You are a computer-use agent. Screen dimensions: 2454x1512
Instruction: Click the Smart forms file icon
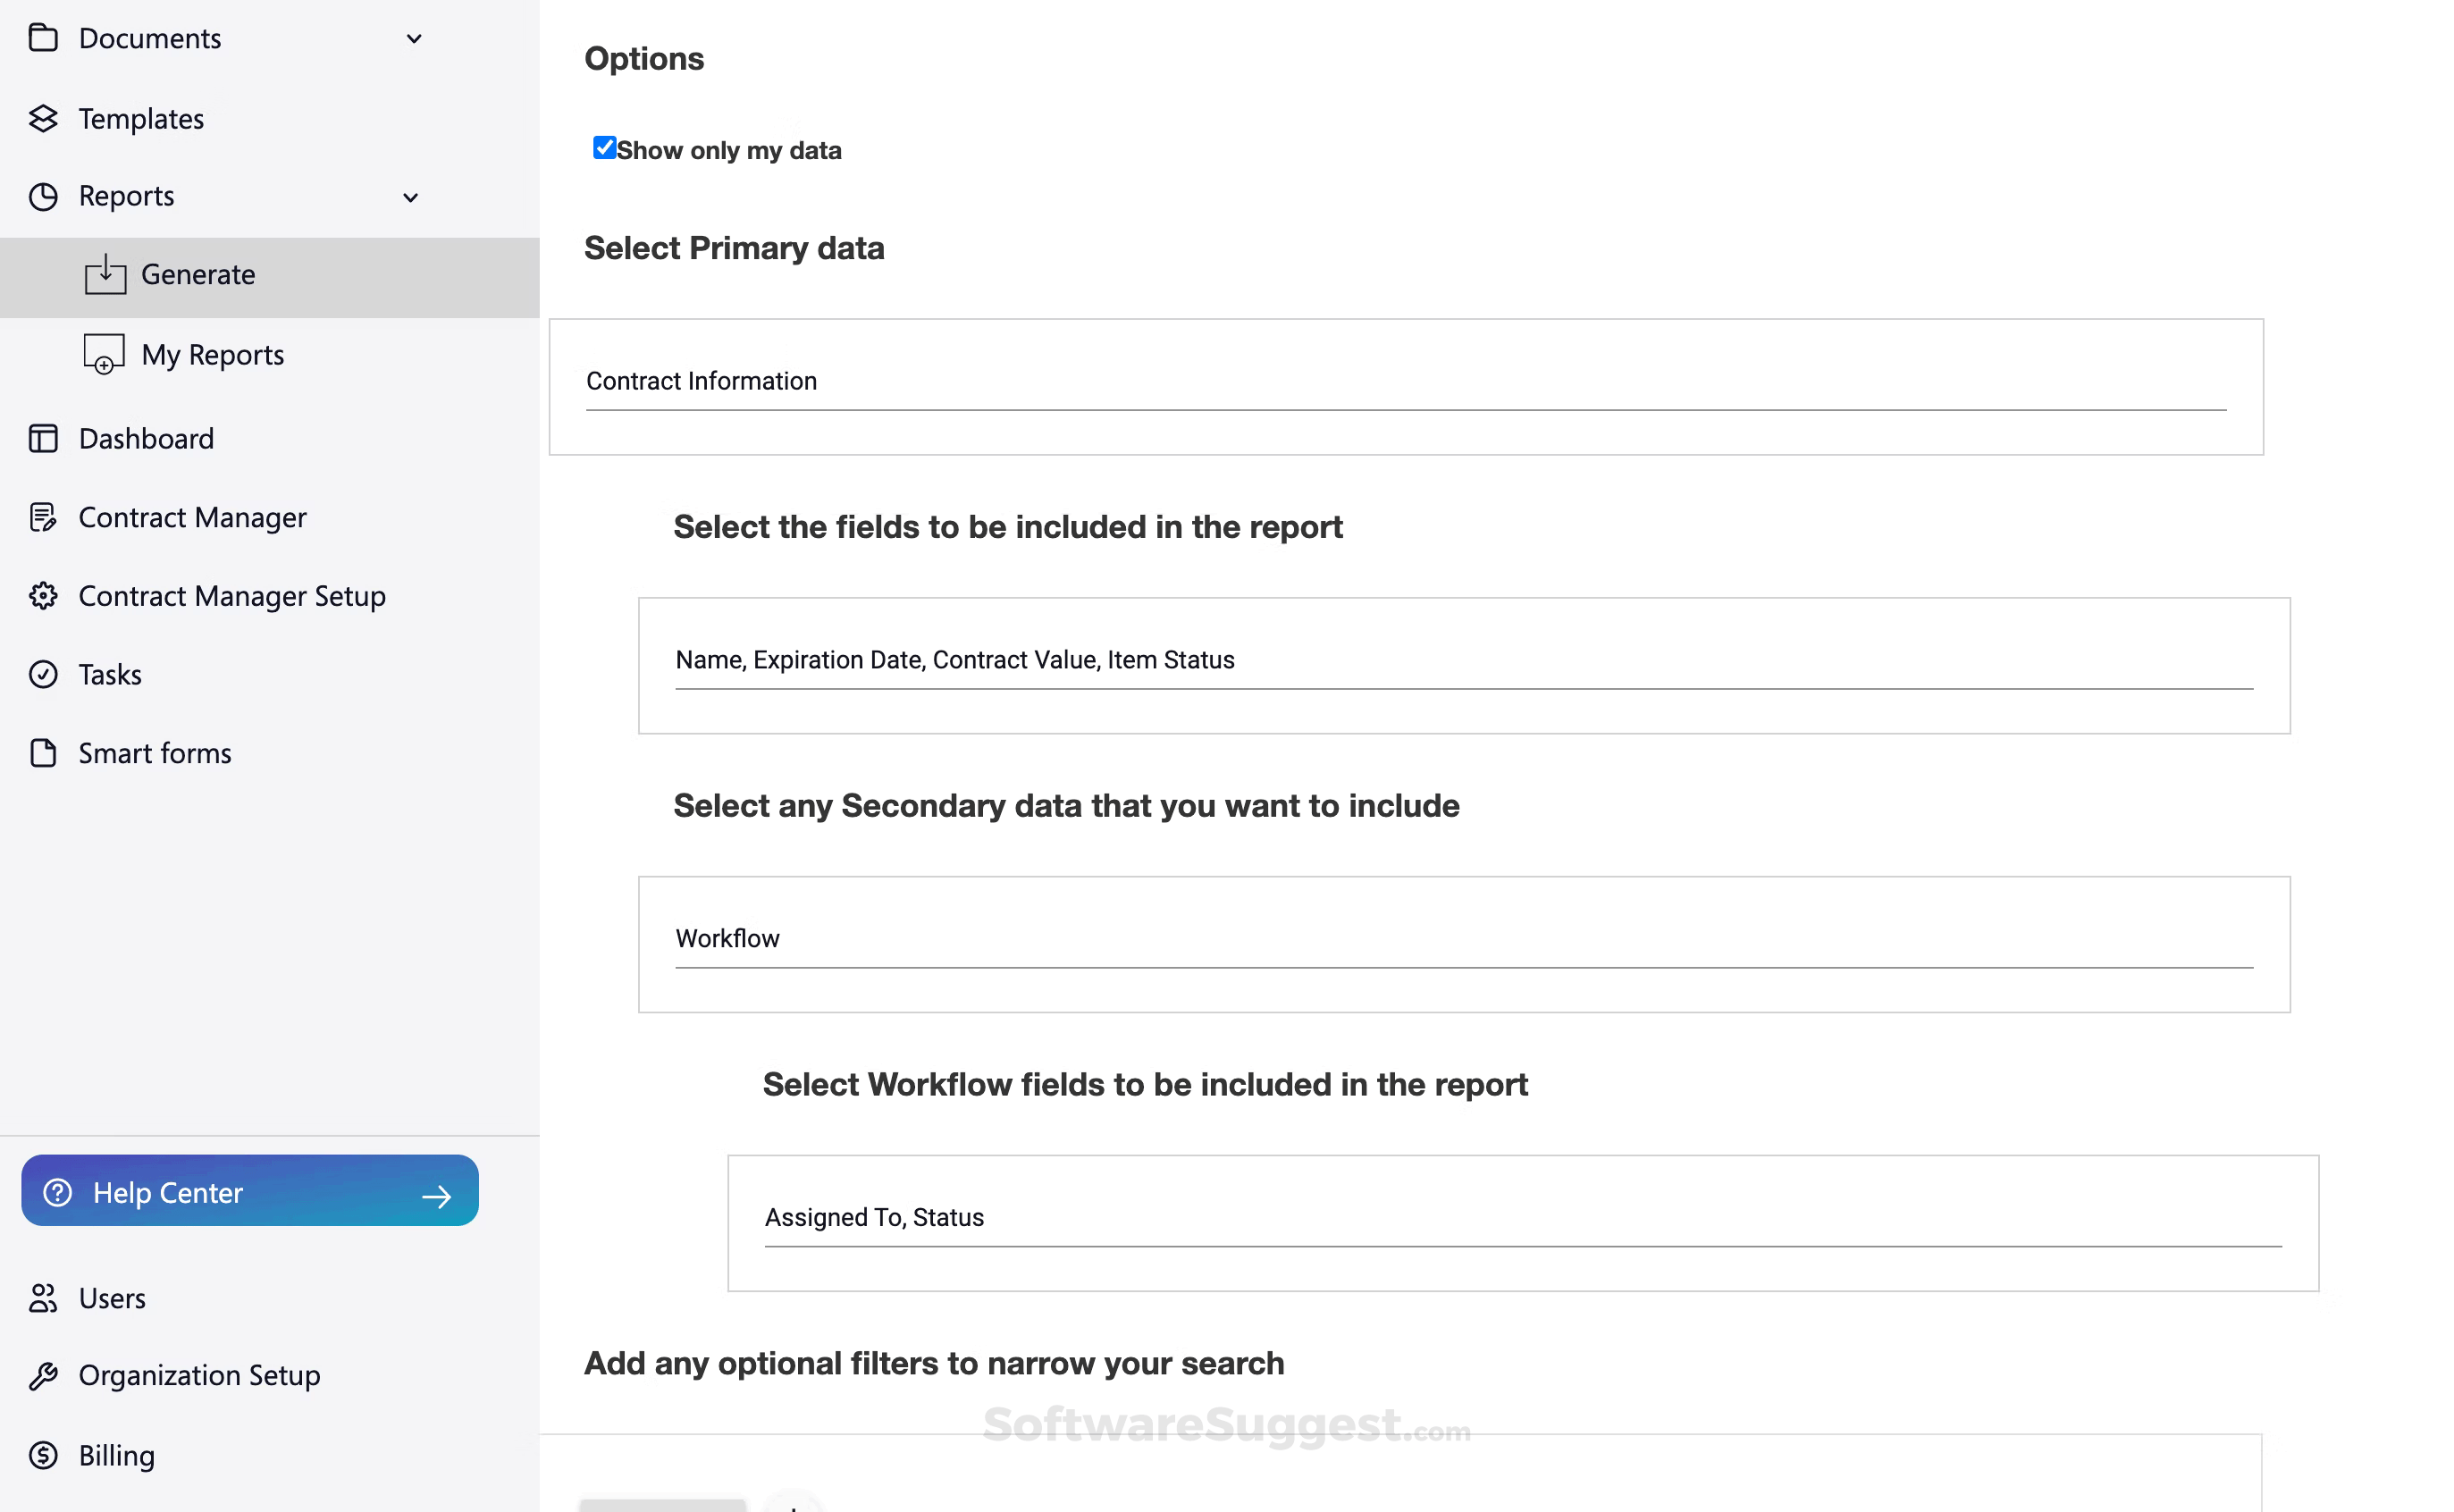(x=43, y=753)
